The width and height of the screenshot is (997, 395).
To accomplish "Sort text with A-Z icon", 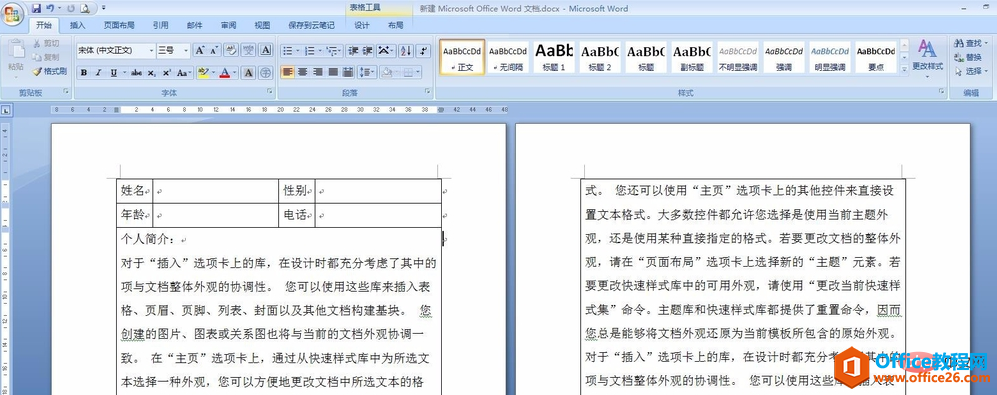I will click(406, 50).
